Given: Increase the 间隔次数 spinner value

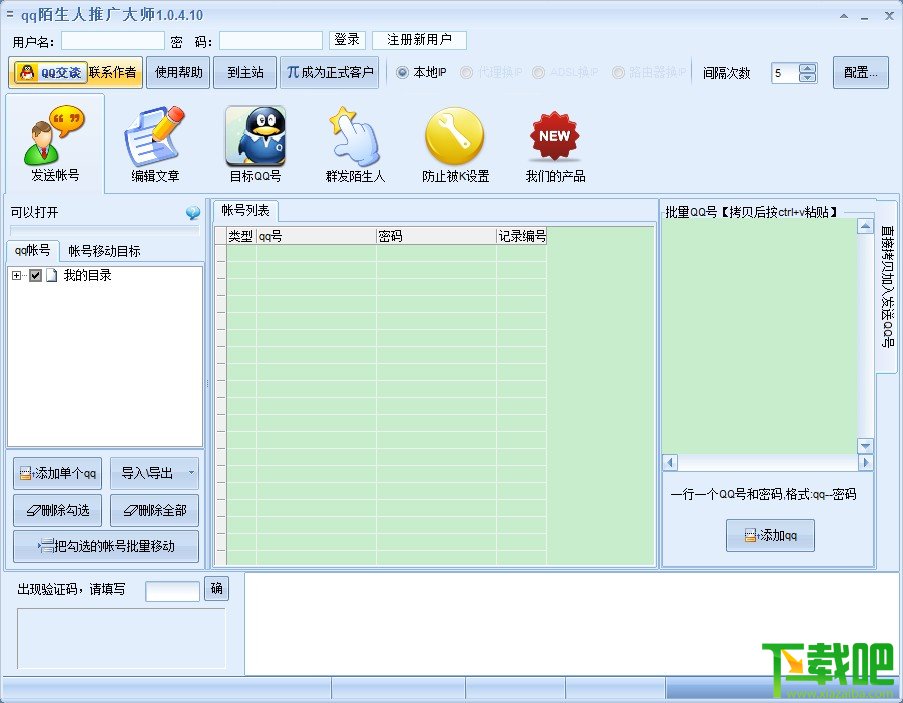Looking at the screenshot, I should pos(808,68).
